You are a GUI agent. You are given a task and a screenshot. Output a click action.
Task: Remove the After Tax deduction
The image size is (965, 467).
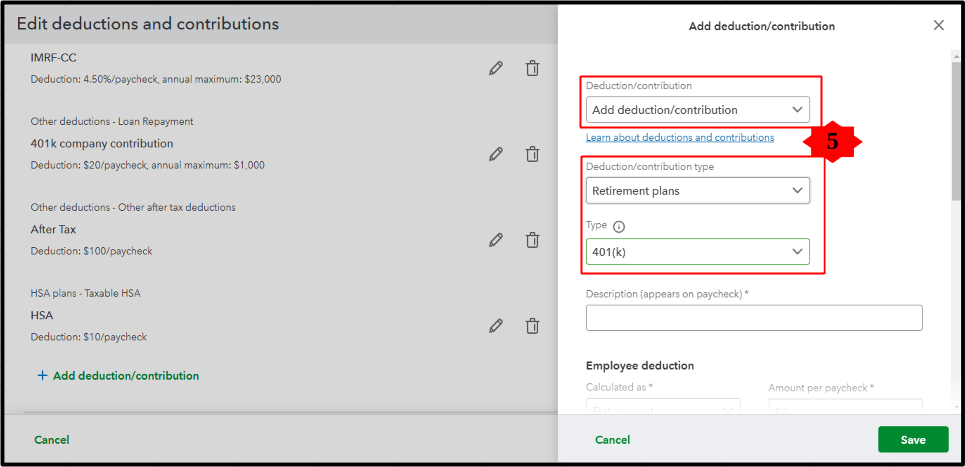pos(533,240)
